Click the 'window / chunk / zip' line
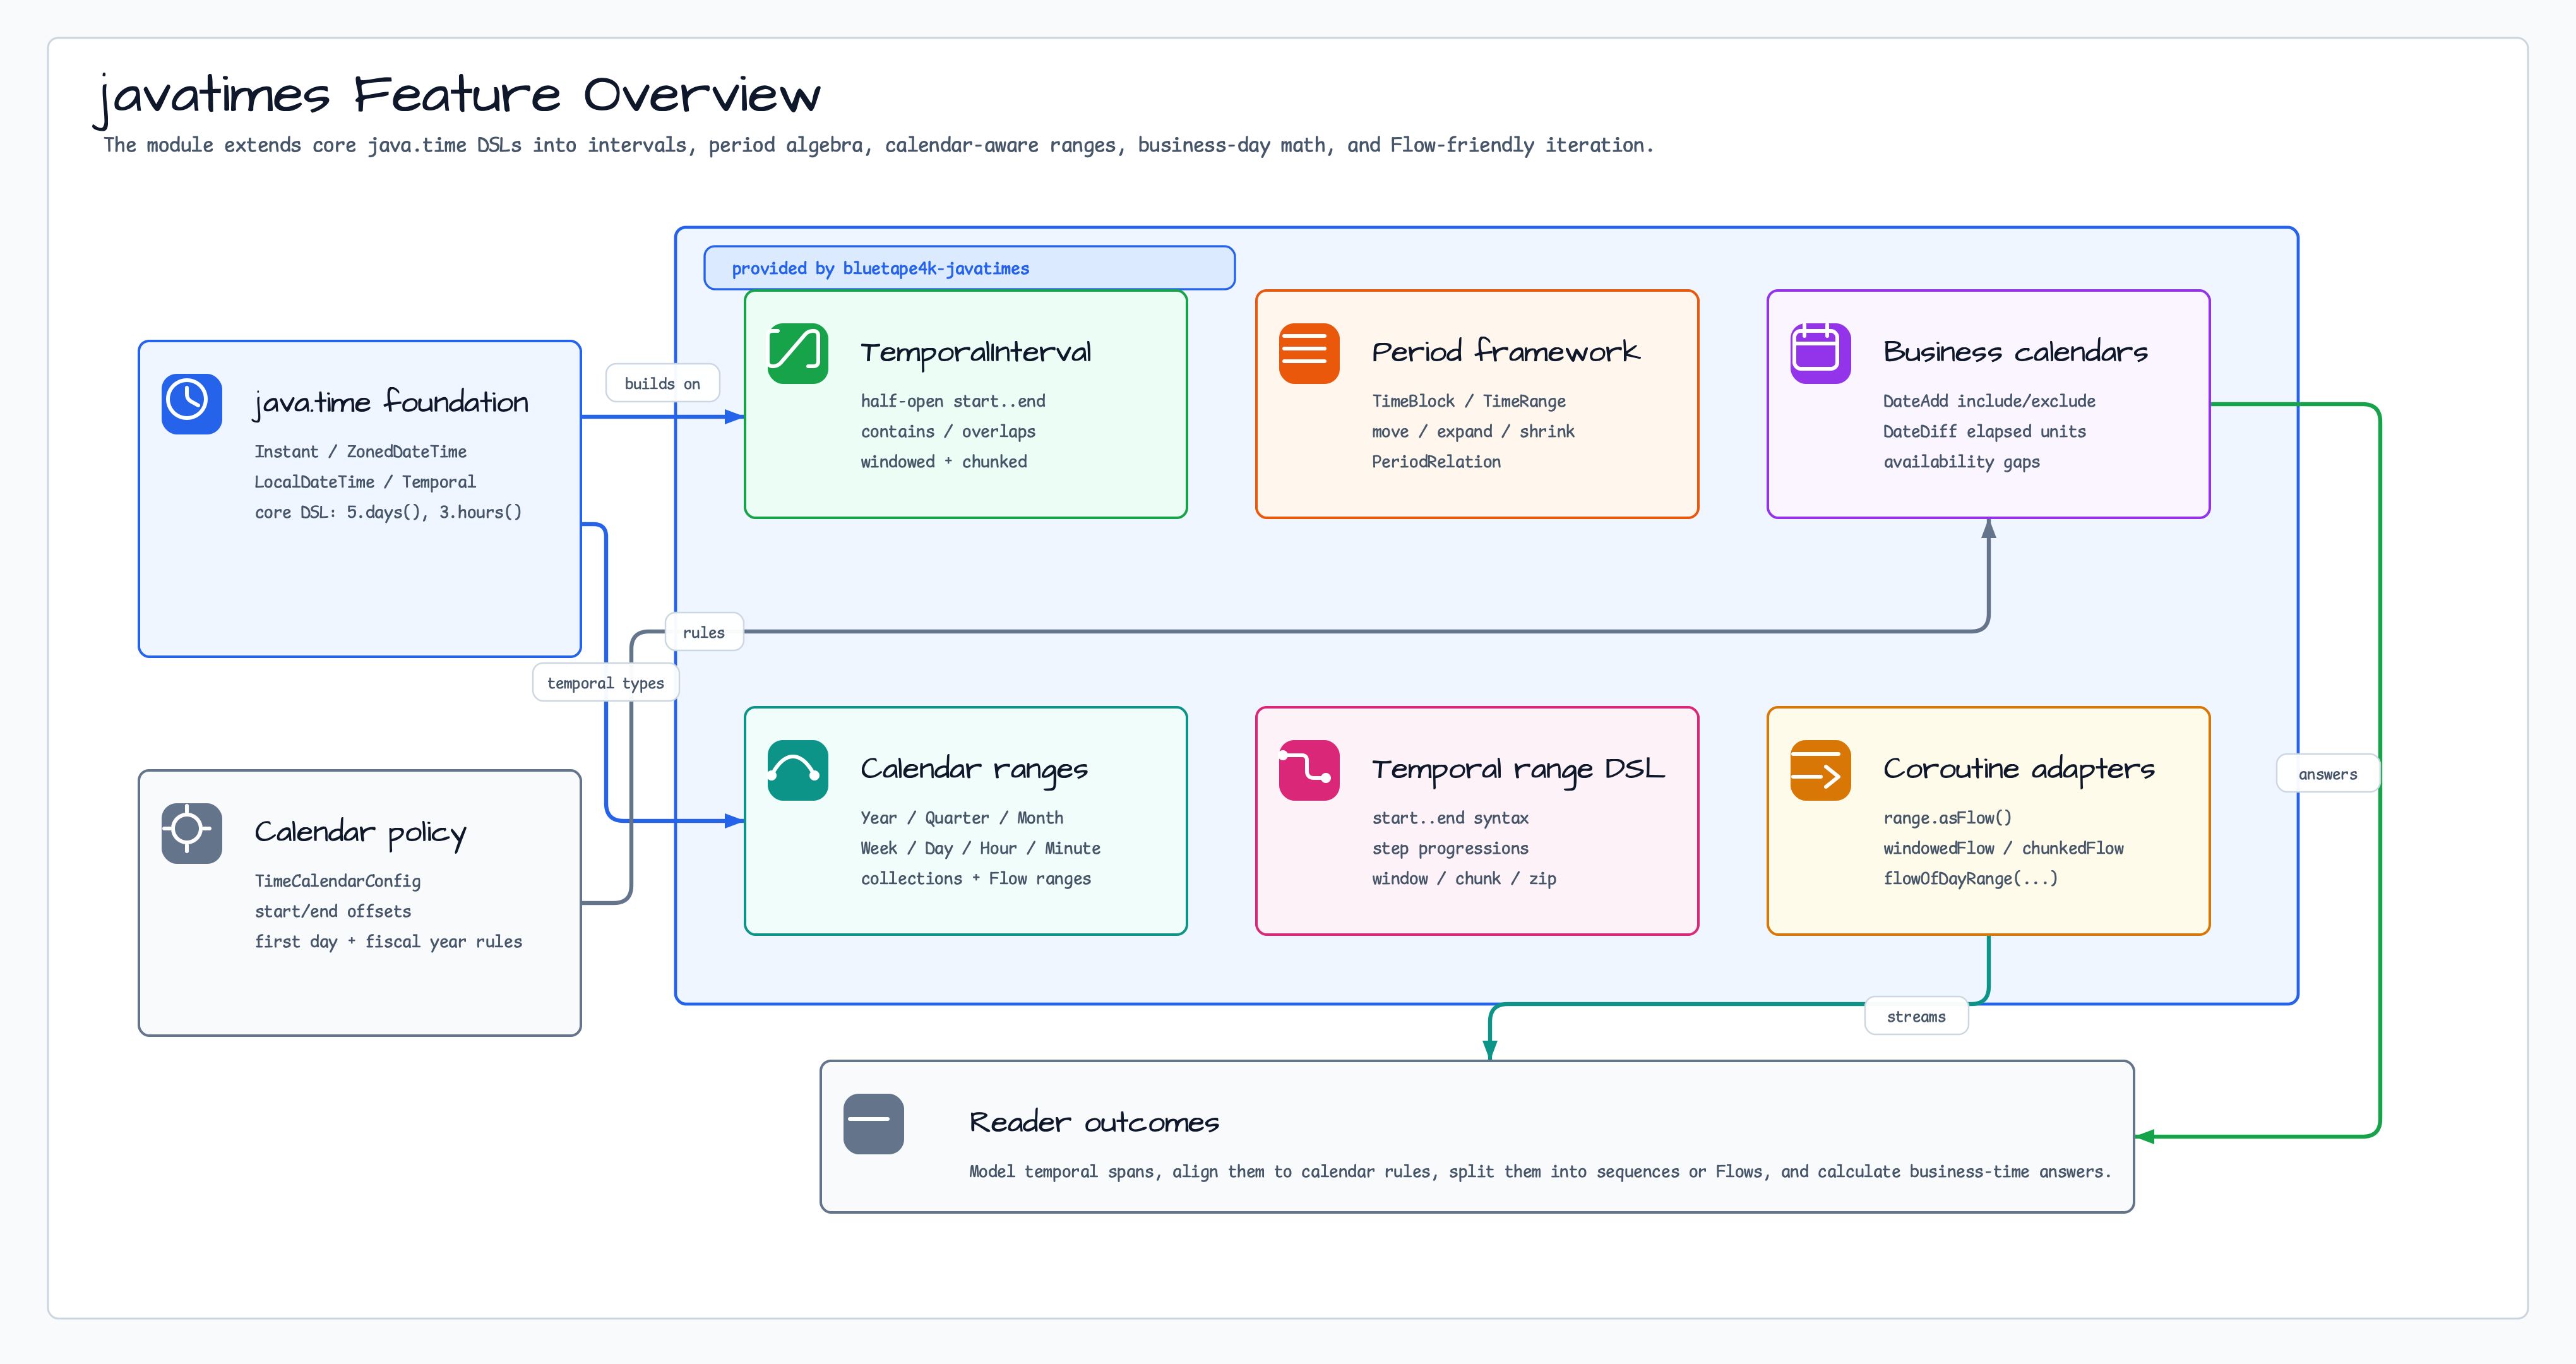The width and height of the screenshot is (2576, 1364). tap(1464, 878)
